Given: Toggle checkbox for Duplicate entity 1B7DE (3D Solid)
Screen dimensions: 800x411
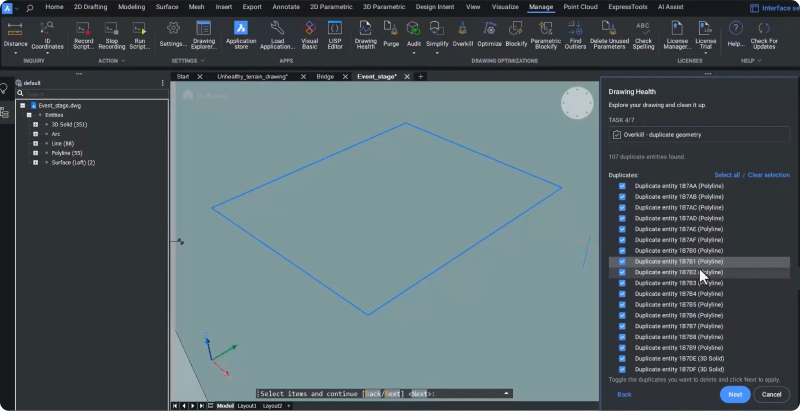Looking at the screenshot, I should click(x=623, y=358).
